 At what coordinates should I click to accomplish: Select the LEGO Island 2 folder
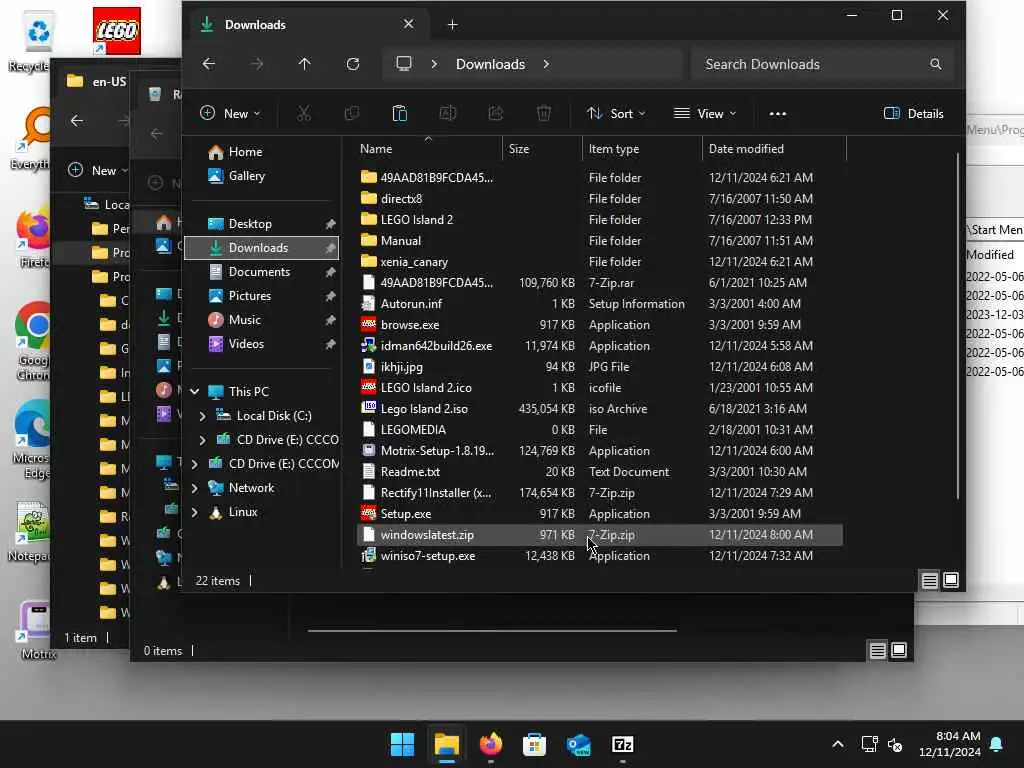click(600, 219)
